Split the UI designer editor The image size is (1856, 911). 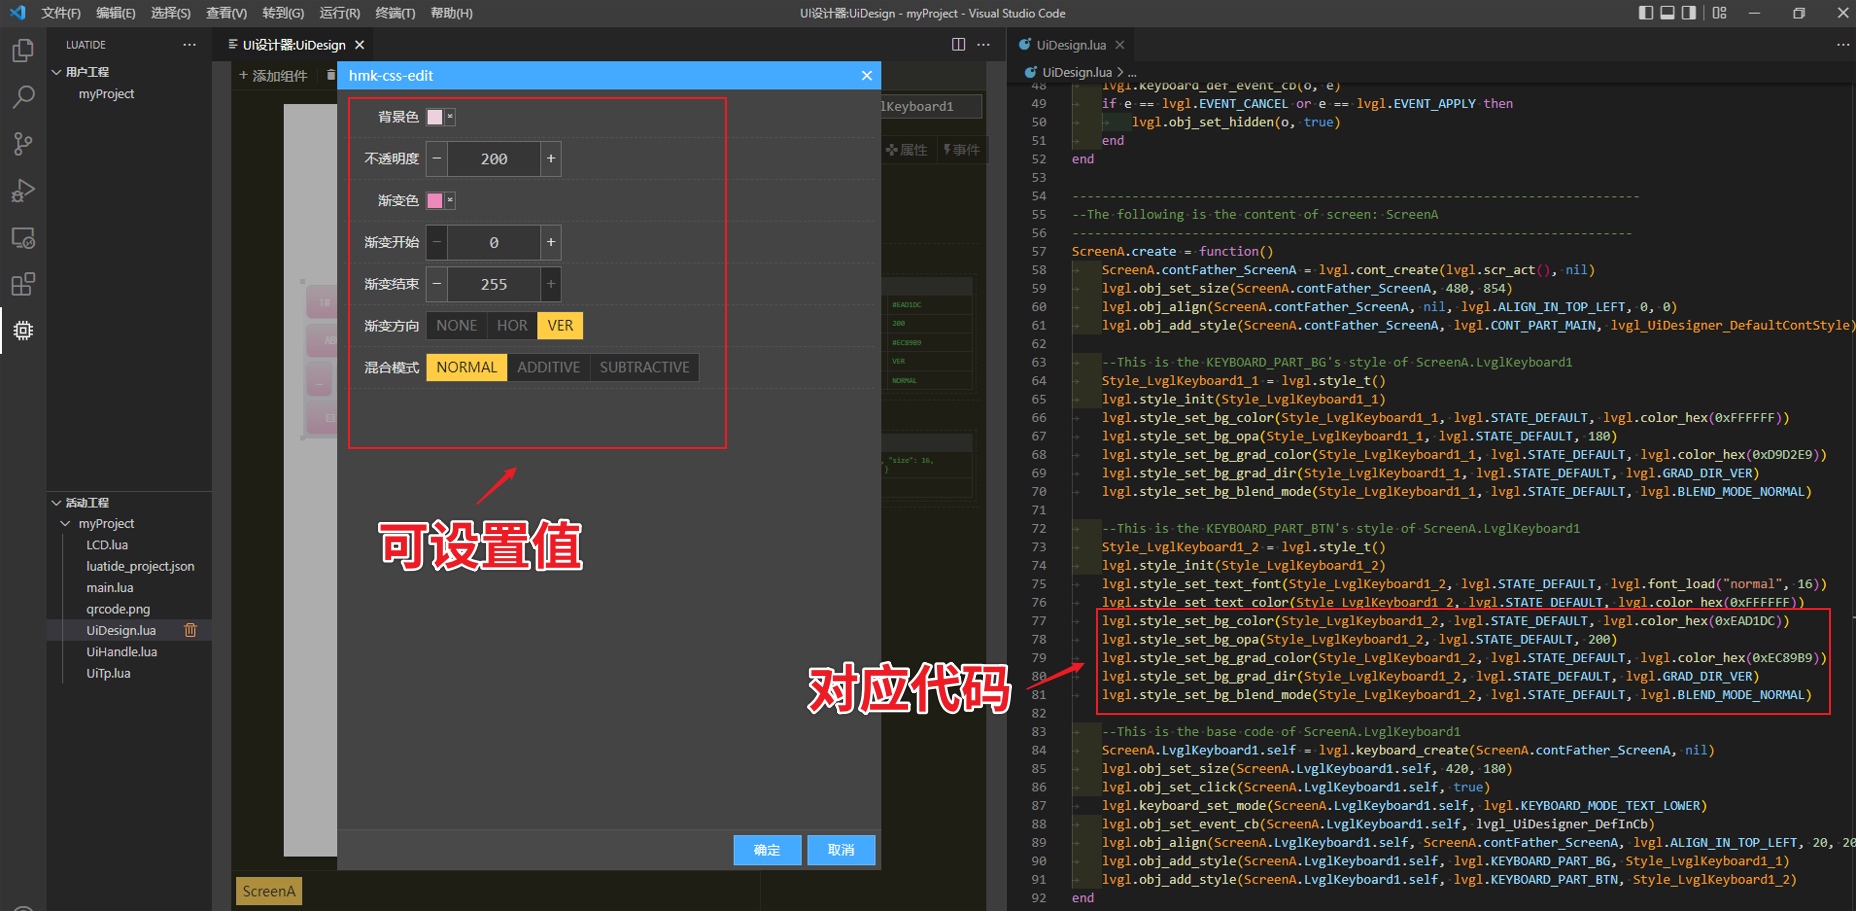coord(958,45)
